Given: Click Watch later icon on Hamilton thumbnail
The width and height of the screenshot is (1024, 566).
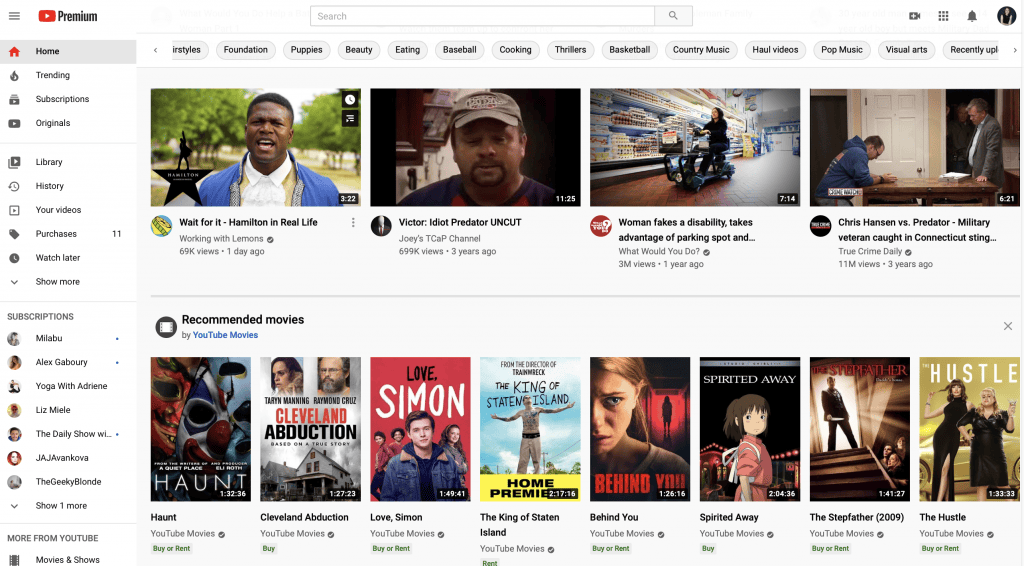Looking at the screenshot, I should tap(350, 99).
